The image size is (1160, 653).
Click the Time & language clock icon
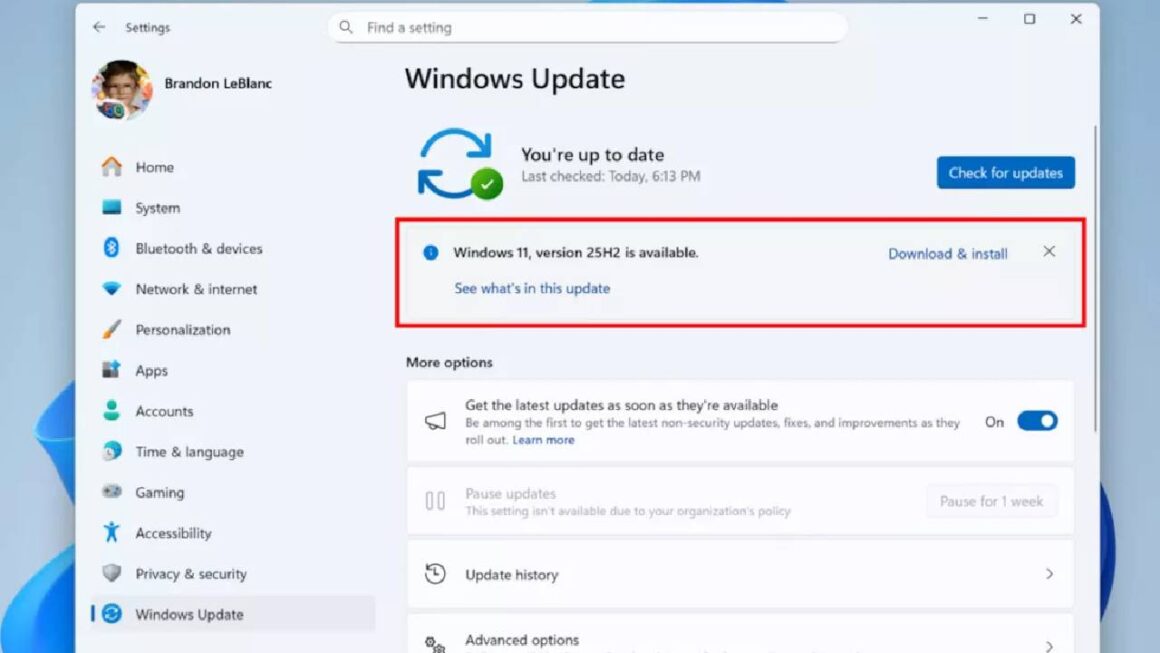(112, 451)
